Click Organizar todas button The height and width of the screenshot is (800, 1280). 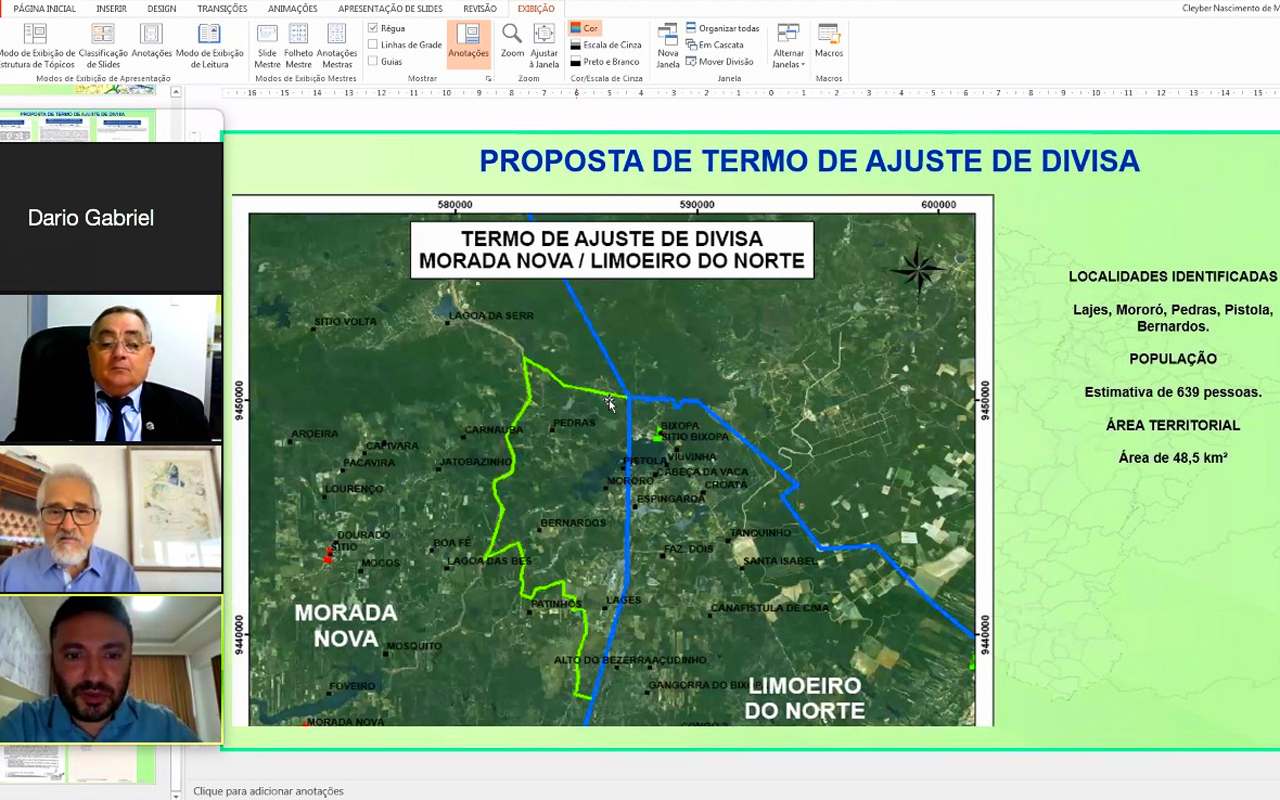pyautogui.click(x=722, y=28)
